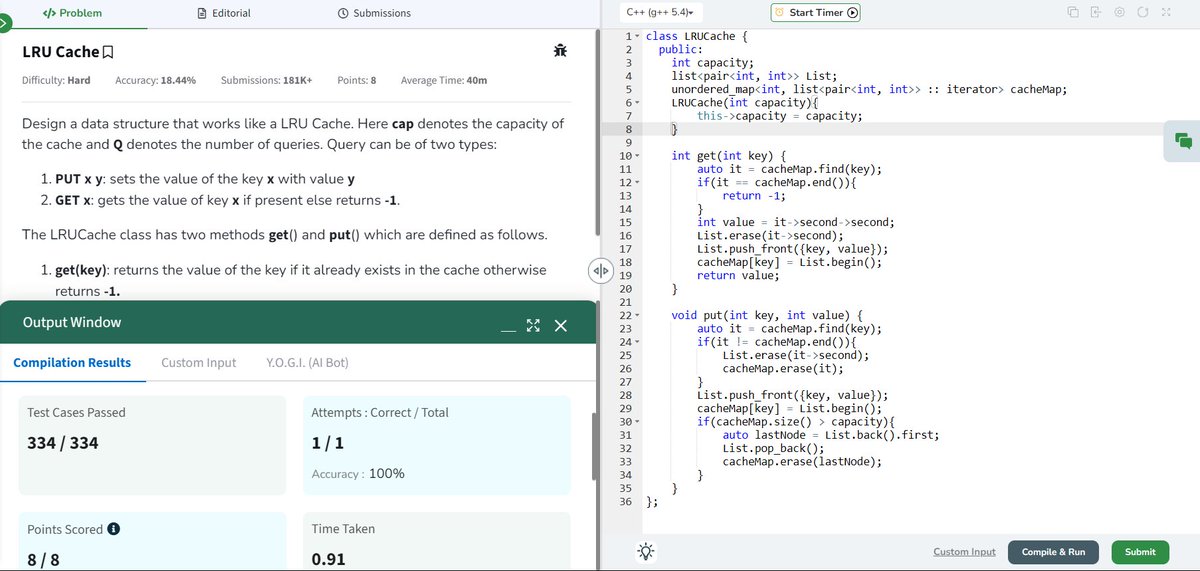Close the Output Window
The image size is (1200, 571).
click(560, 326)
